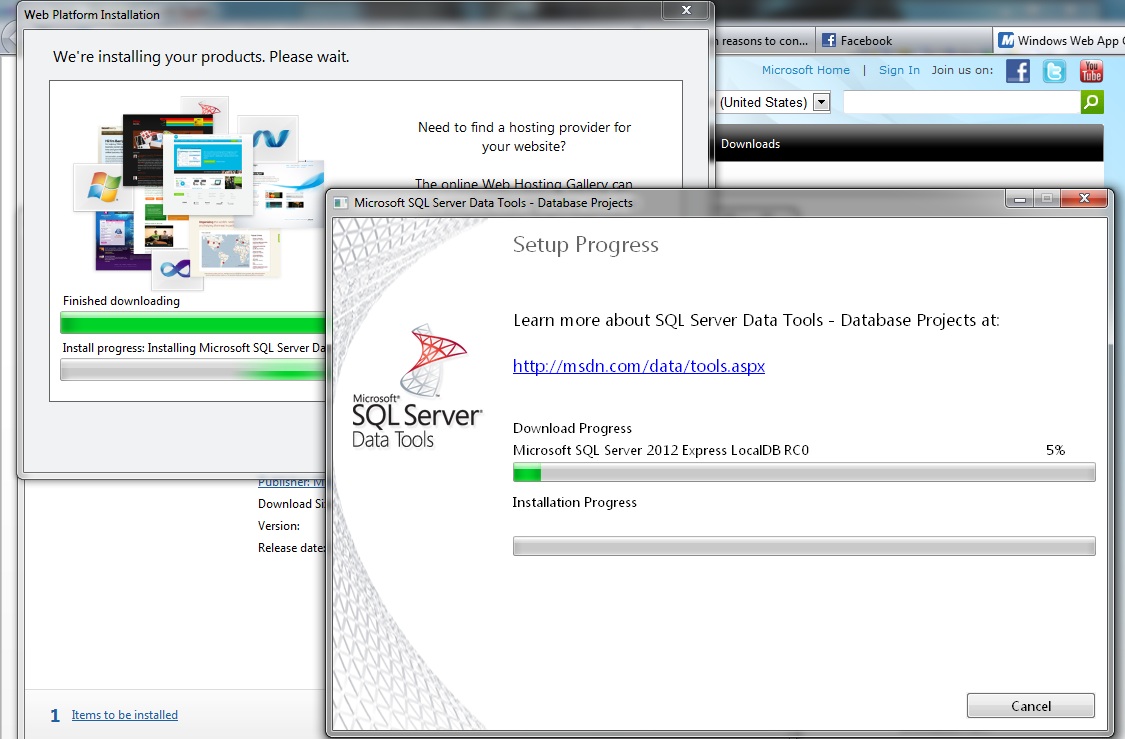The height and width of the screenshot is (739, 1125).
Task: Close the Web Platform Installation window
Action: tap(687, 10)
